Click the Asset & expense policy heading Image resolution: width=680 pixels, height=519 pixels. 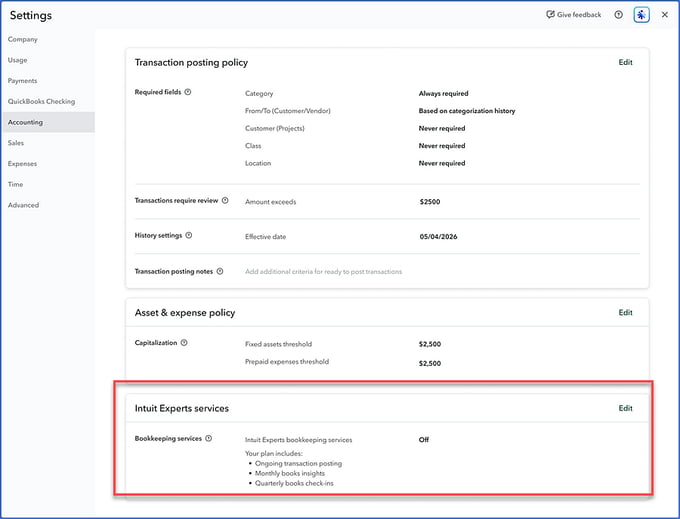tap(185, 313)
